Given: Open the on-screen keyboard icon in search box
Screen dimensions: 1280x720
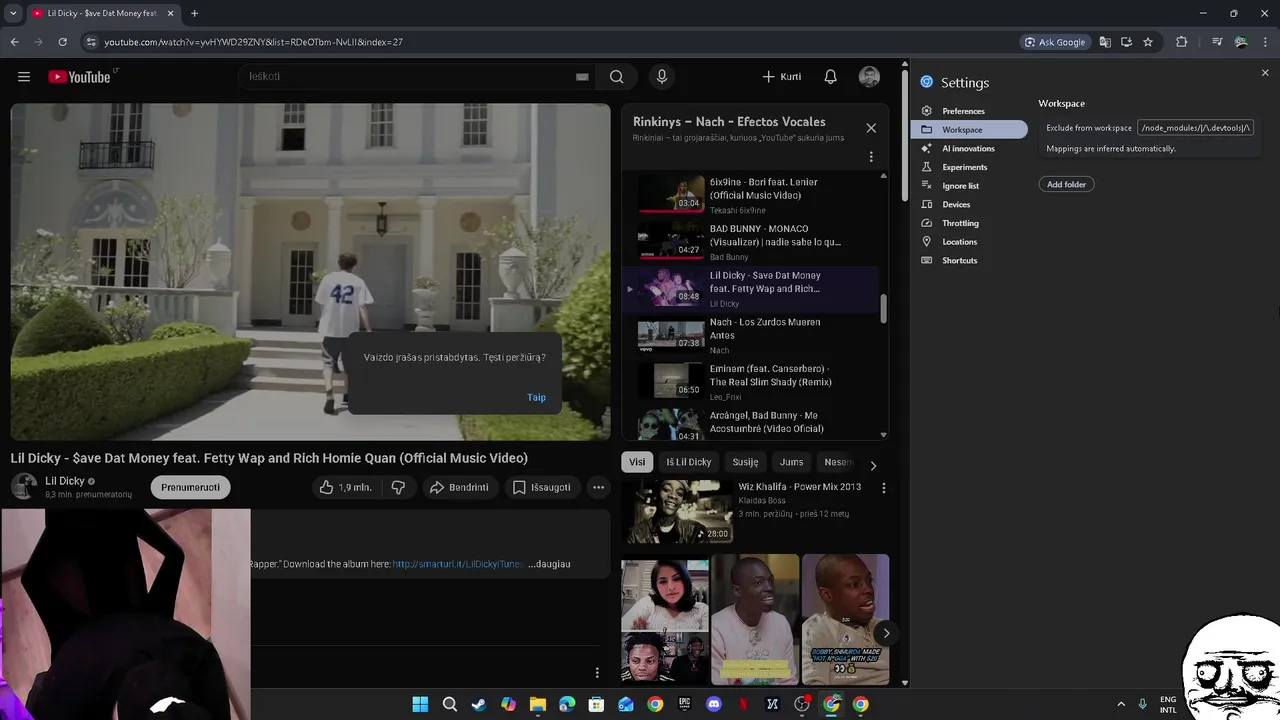Looking at the screenshot, I should pos(582,77).
